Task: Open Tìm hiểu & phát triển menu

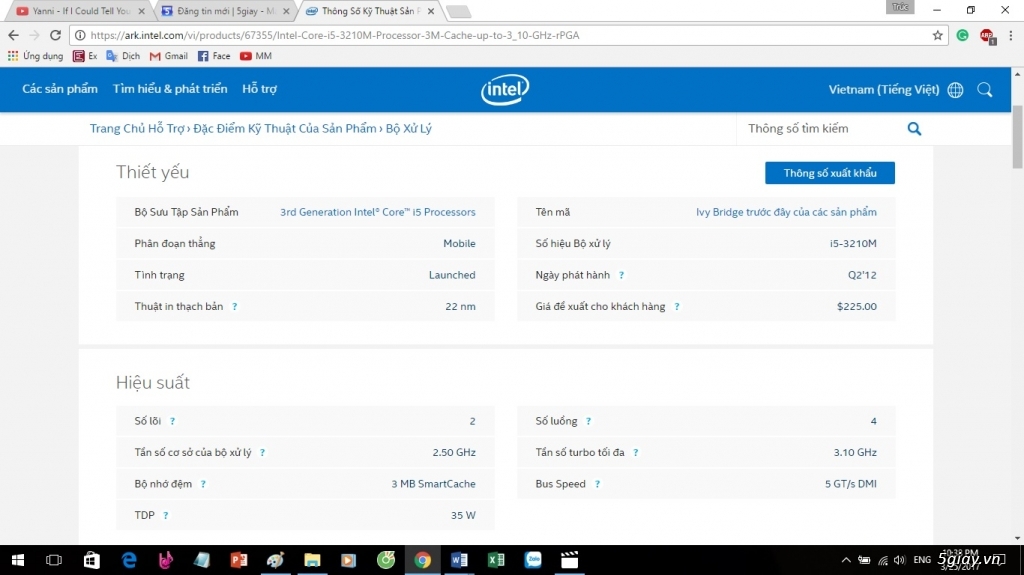Action: [170, 89]
